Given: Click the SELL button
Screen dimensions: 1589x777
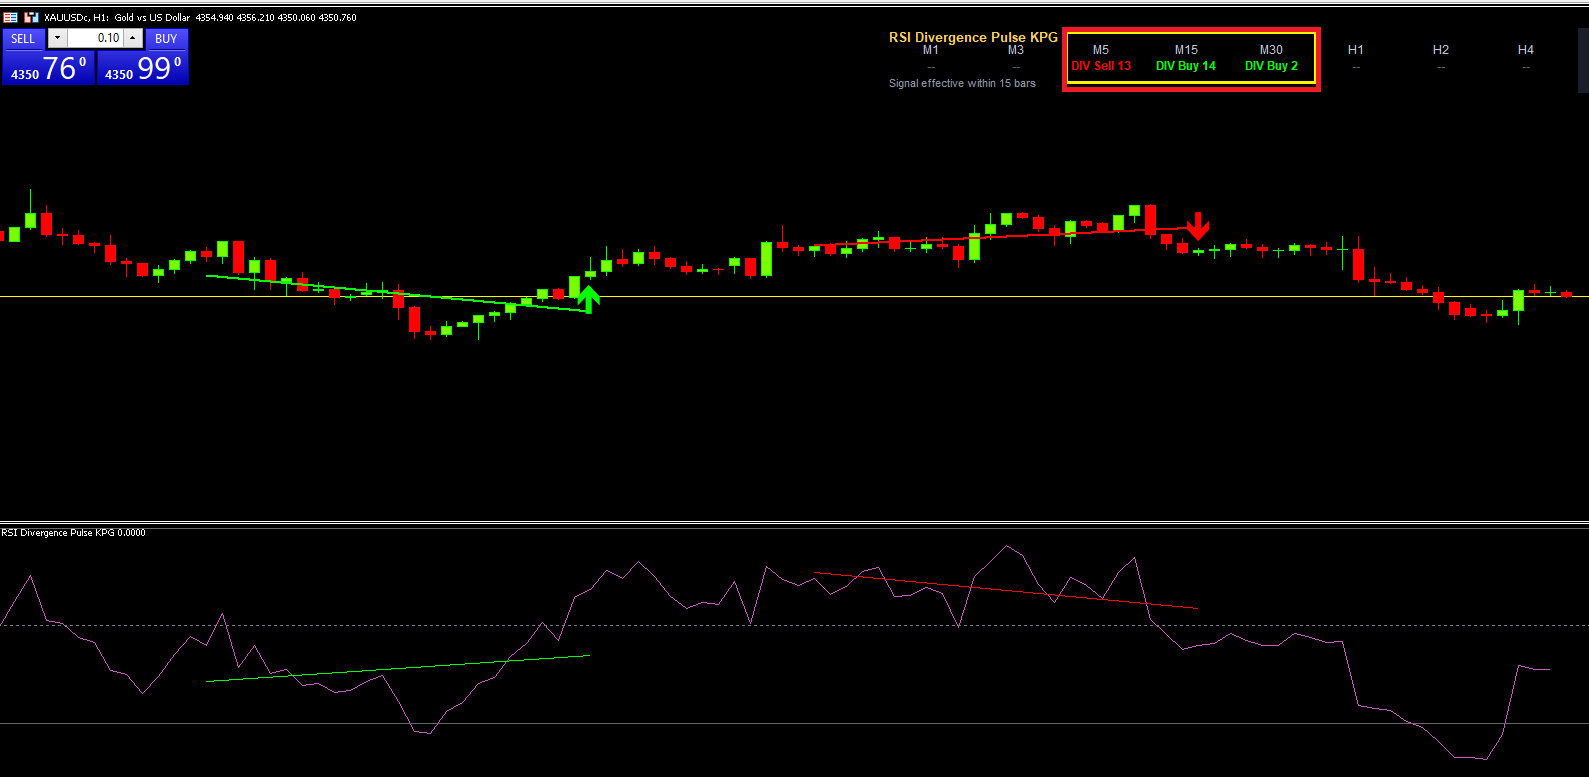Looking at the screenshot, I should (23, 39).
